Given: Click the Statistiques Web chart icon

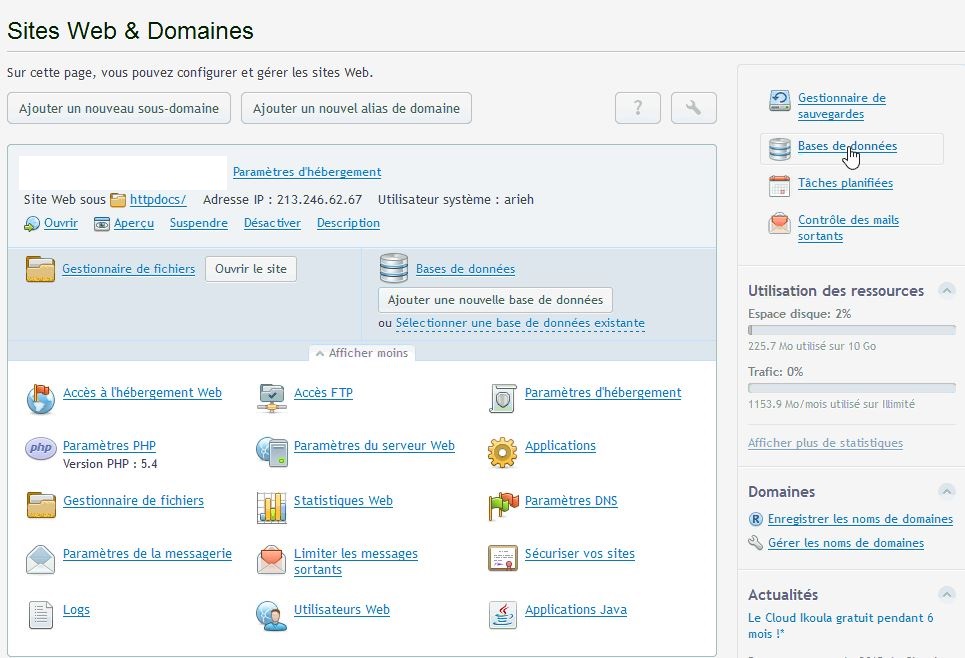Looking at the screenshot, I should click(272, 507).
